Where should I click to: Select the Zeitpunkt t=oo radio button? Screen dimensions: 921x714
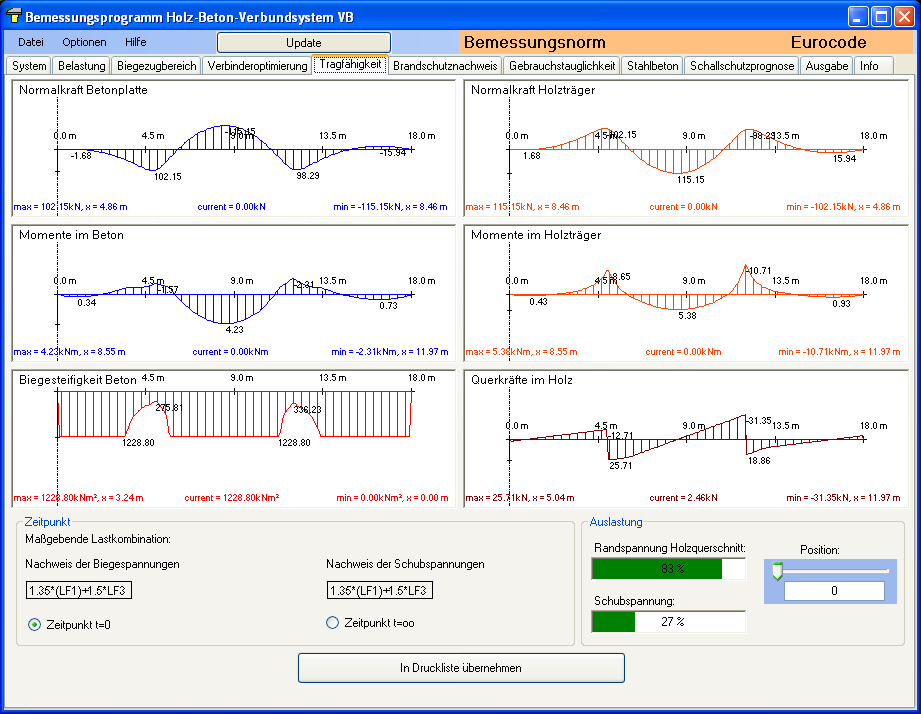pyautogui.click(x=334, y=623)
